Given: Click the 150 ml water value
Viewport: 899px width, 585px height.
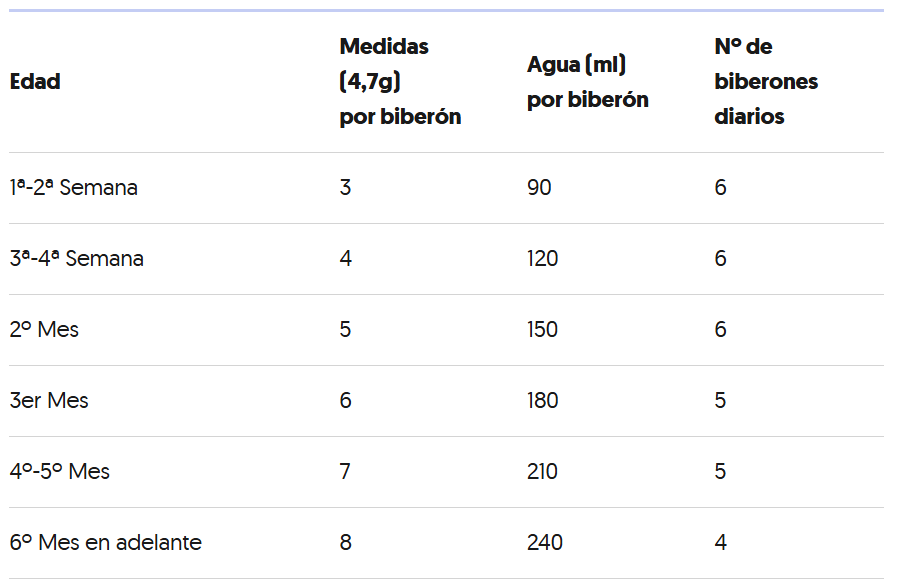Looking at the screenshot, I should tap(542, 330).
